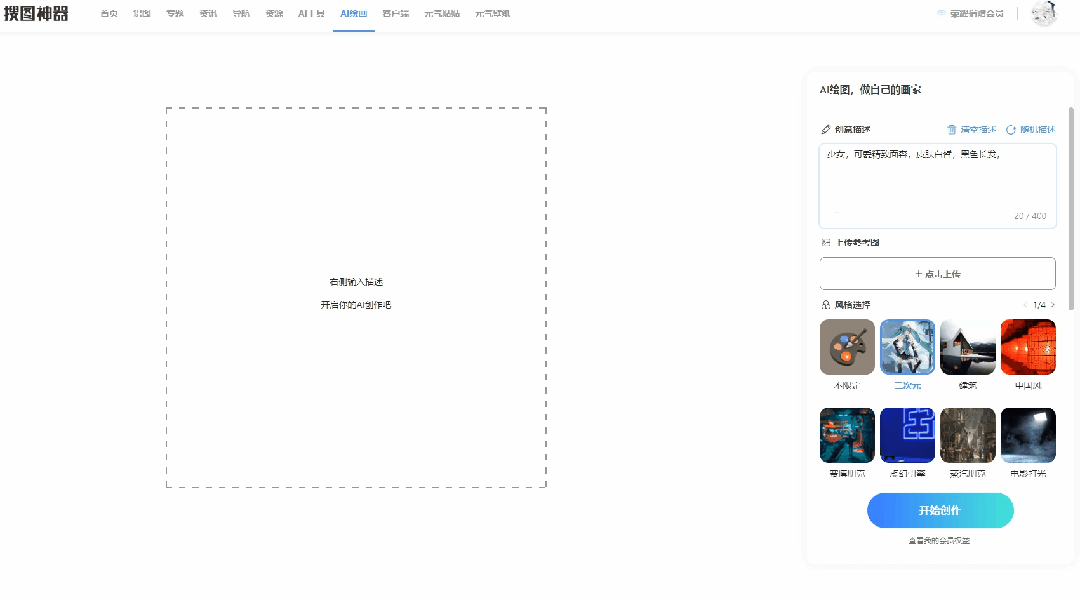Click the 随机描述 text link
The image size is (1080, 598).
click(1037, 130)
